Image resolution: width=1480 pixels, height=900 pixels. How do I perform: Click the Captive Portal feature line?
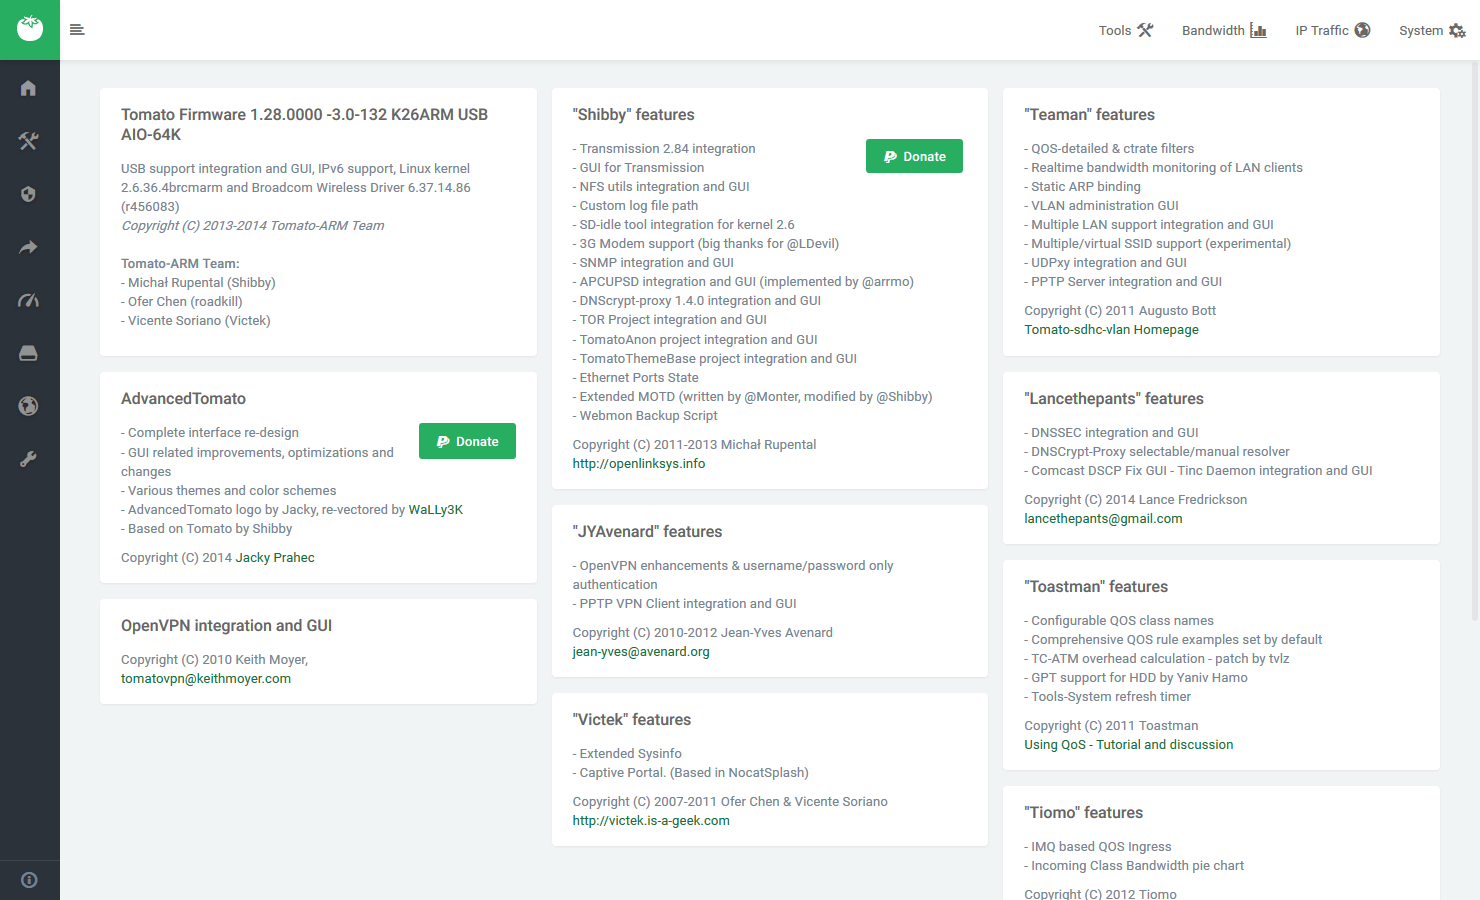pos(690,773)
